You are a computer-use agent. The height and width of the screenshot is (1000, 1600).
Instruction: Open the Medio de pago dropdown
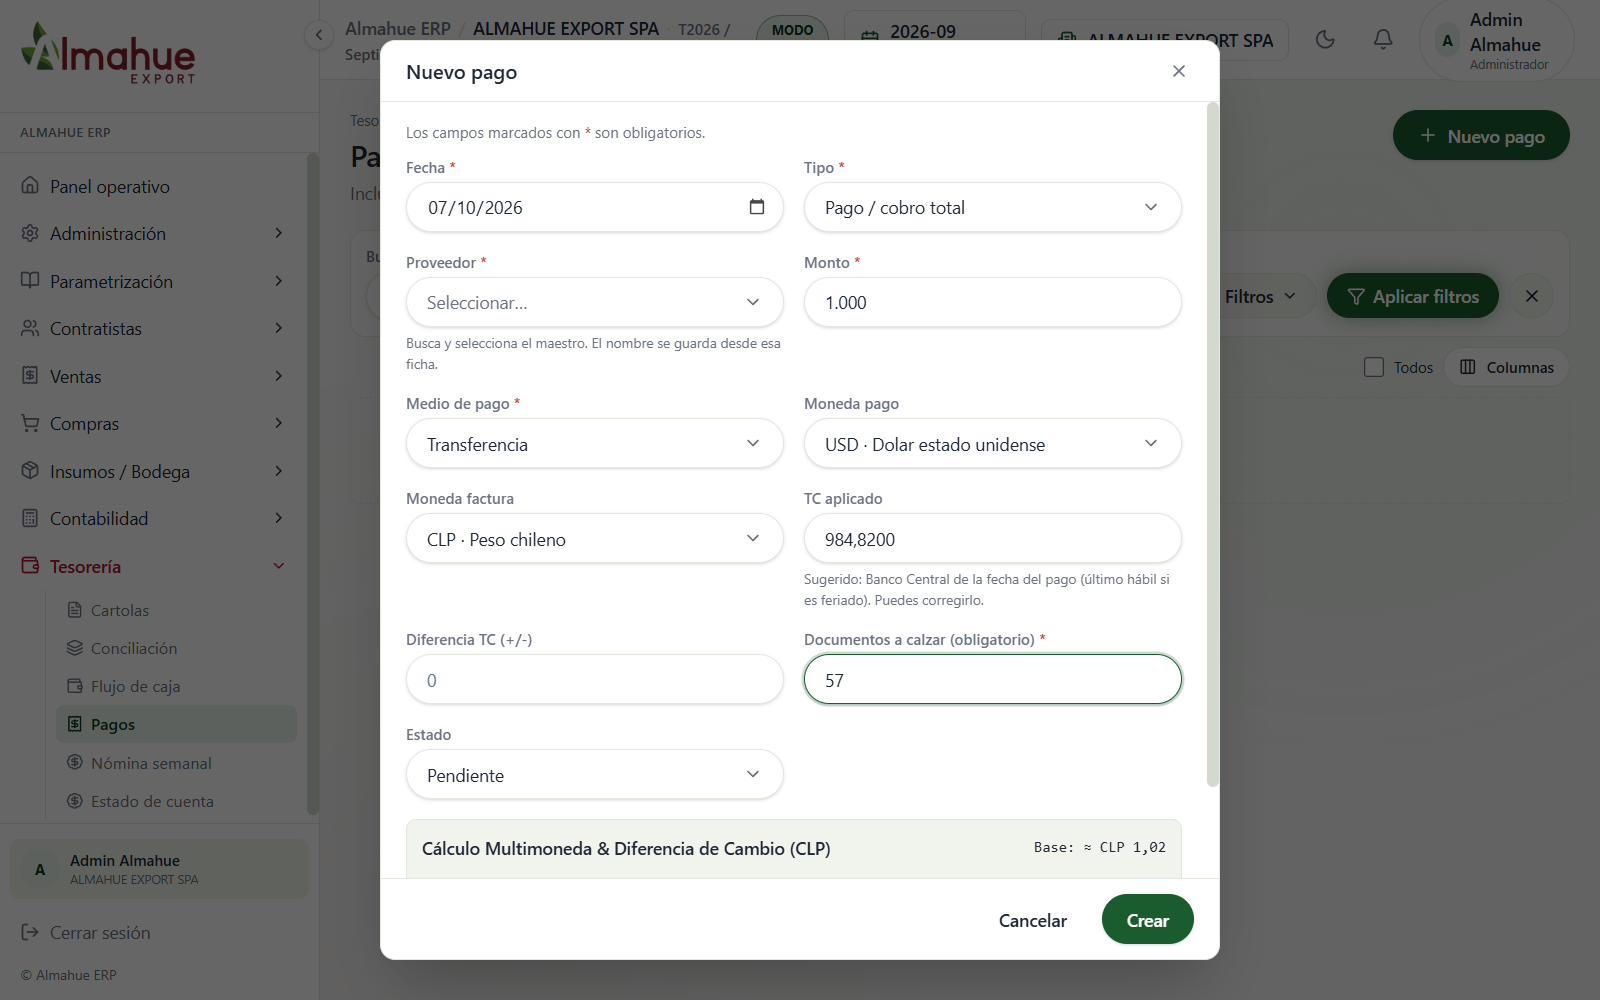595,443
